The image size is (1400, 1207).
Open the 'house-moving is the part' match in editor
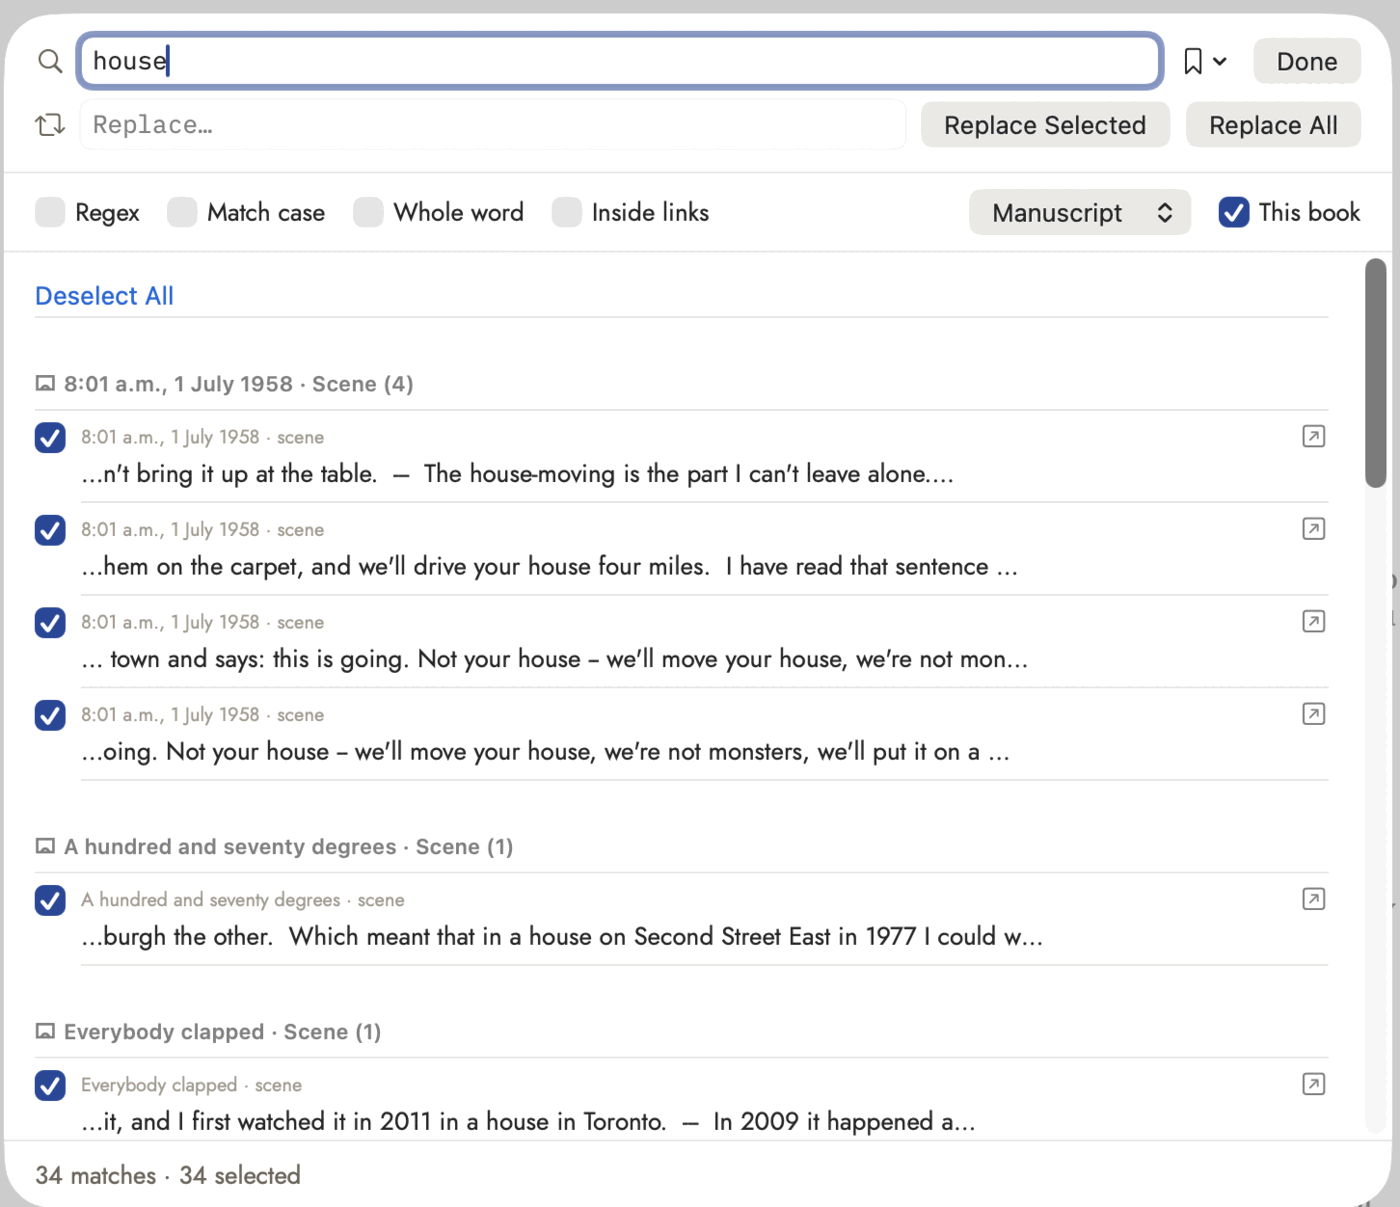1314,436
